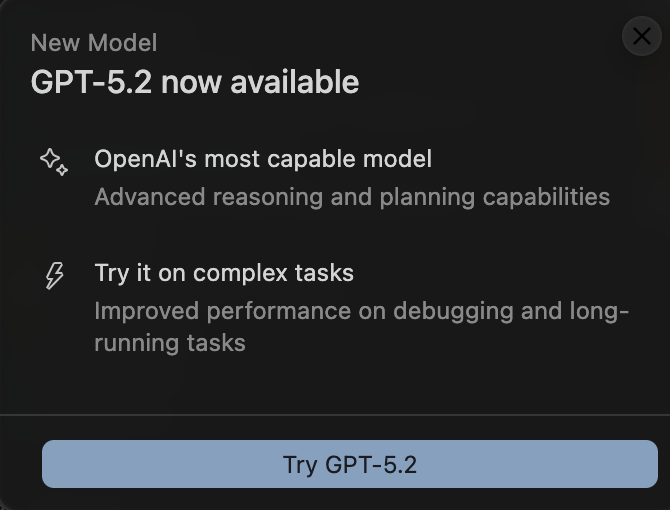Click "now available" in the popup heading

pyautogui.click(x=259, y=81)
